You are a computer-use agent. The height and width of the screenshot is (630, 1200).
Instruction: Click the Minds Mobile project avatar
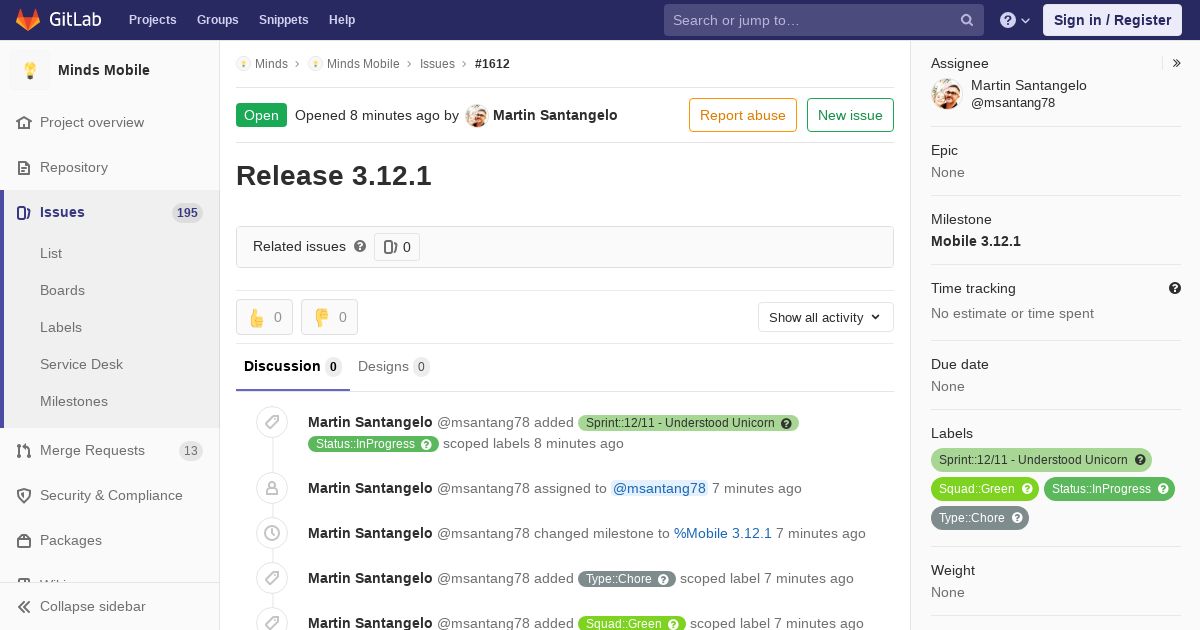tap(30, 70)
